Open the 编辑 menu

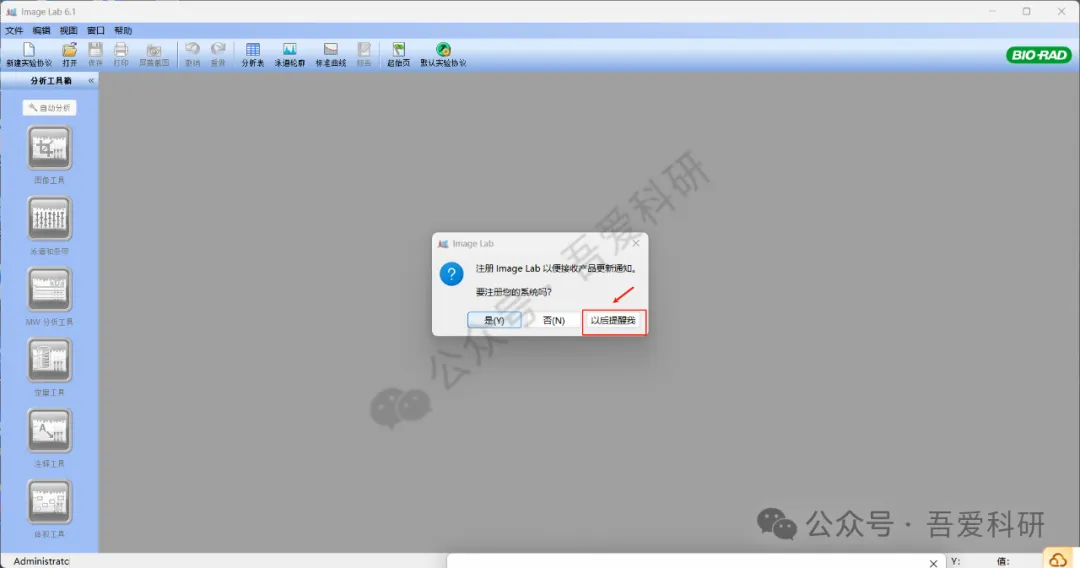click(41, 30)
